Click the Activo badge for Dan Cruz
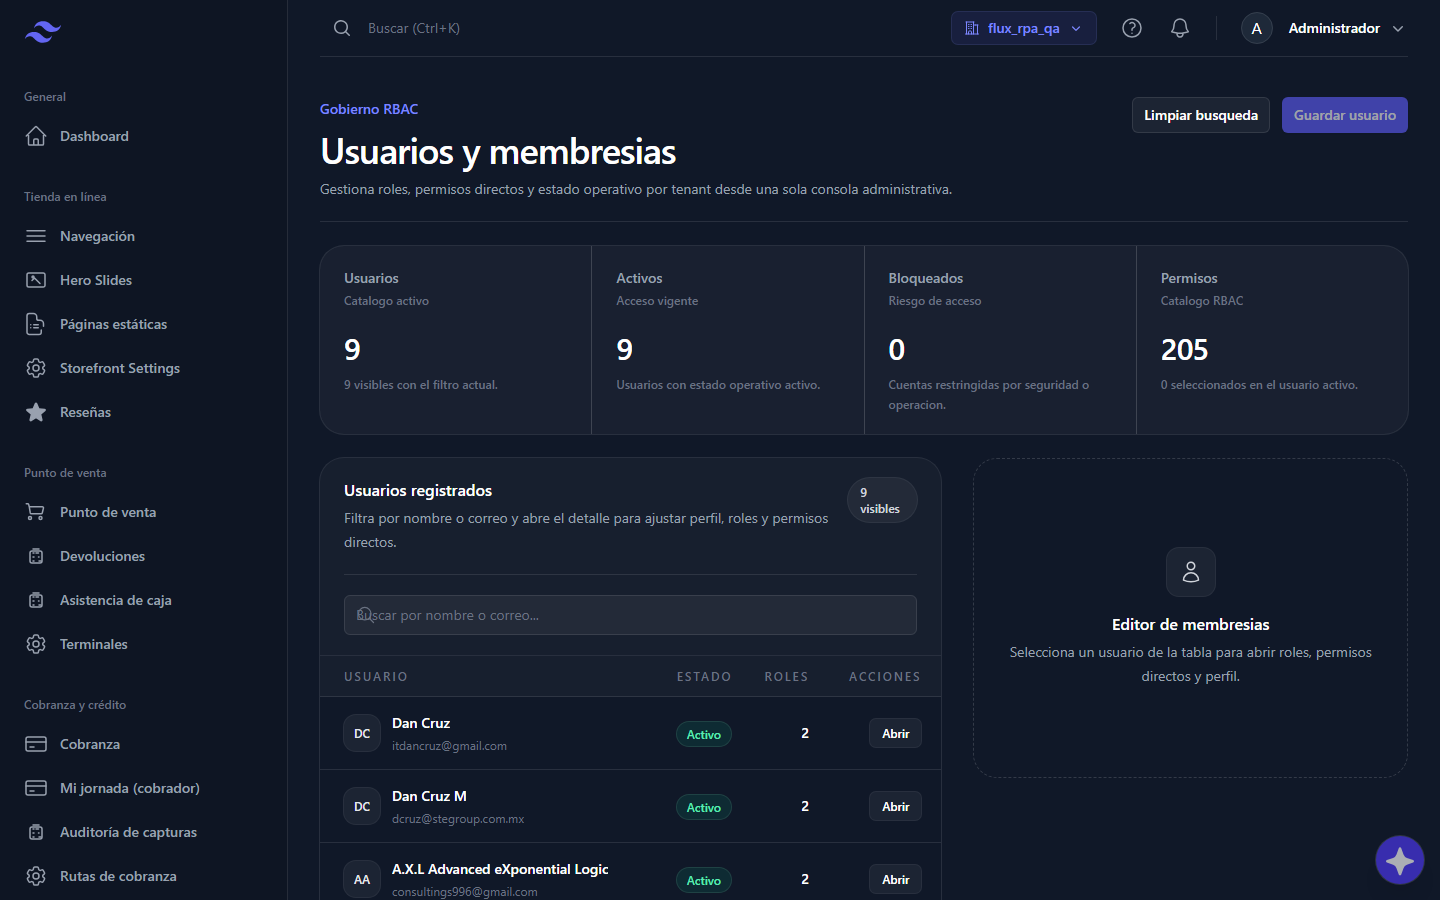 704,734
